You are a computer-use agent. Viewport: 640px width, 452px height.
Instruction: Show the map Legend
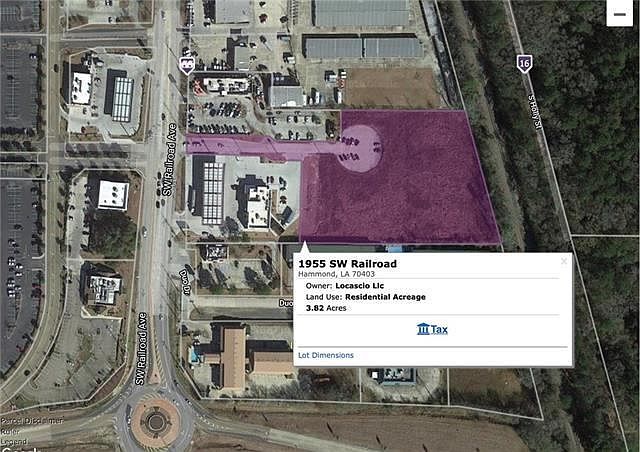(x=13, y=442)
